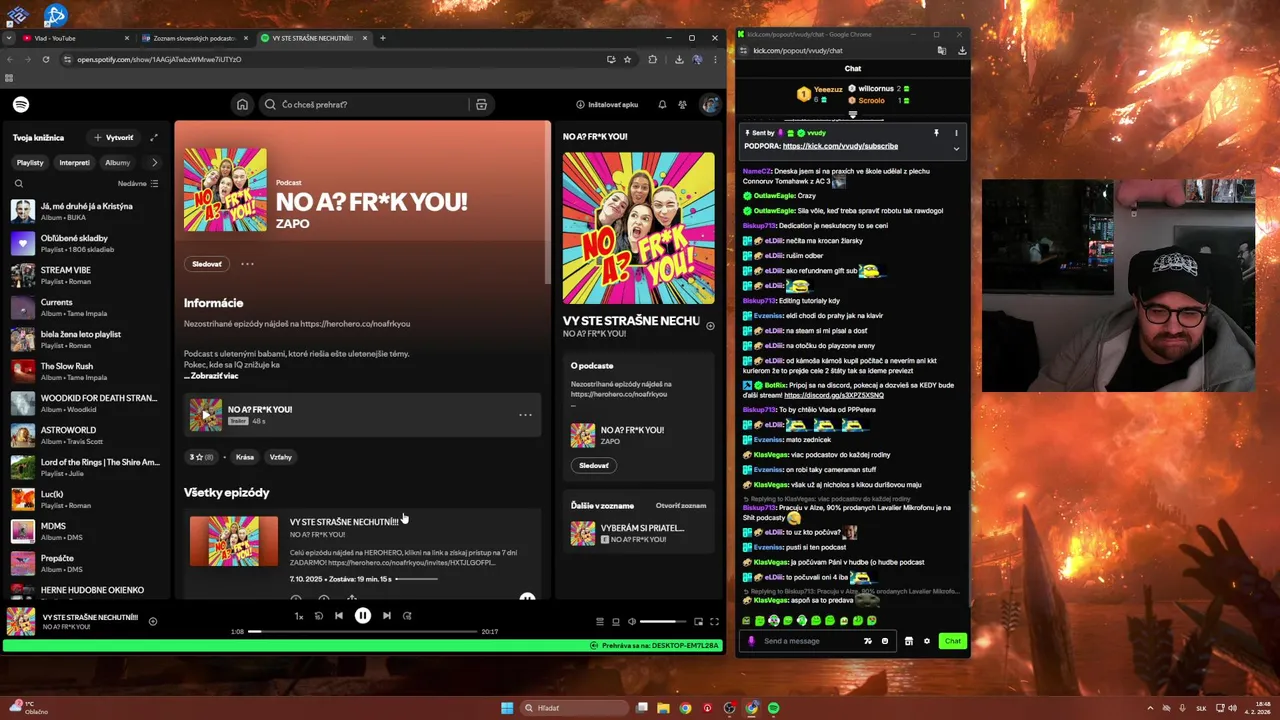Skip forward 15 seconds in player bar

coord(407,616)
